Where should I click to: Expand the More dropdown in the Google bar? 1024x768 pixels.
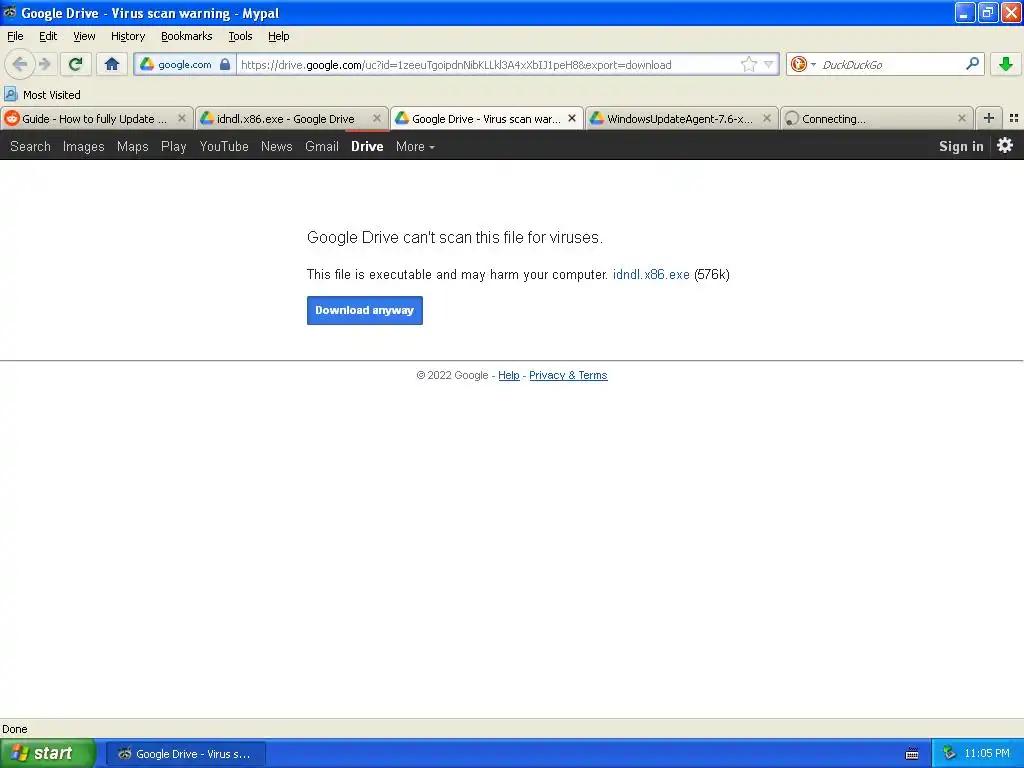[x=415, y=146]
